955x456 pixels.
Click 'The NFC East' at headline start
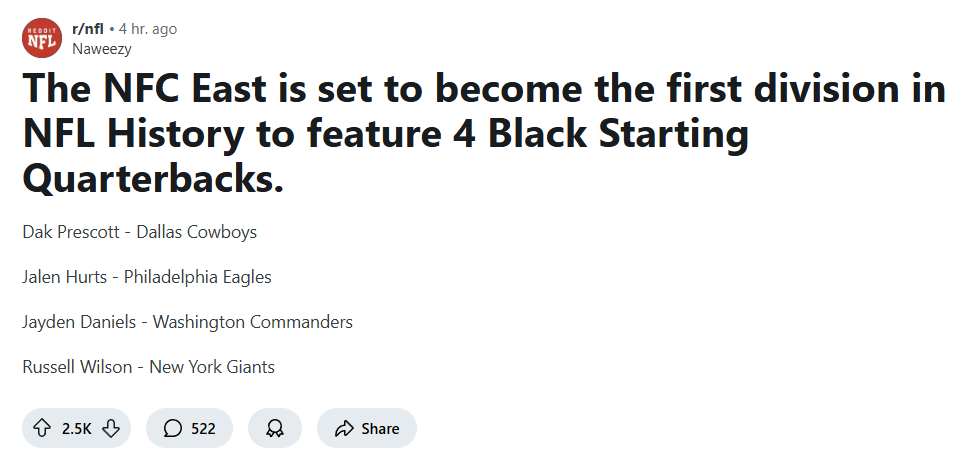pos(144,88)
